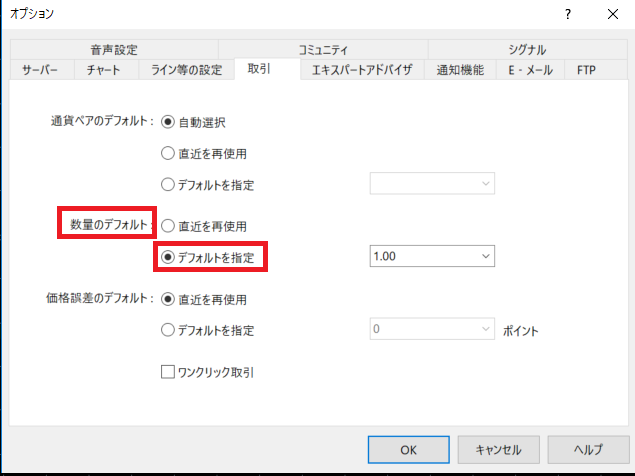Open the E・メール tab

click(530, 70)
